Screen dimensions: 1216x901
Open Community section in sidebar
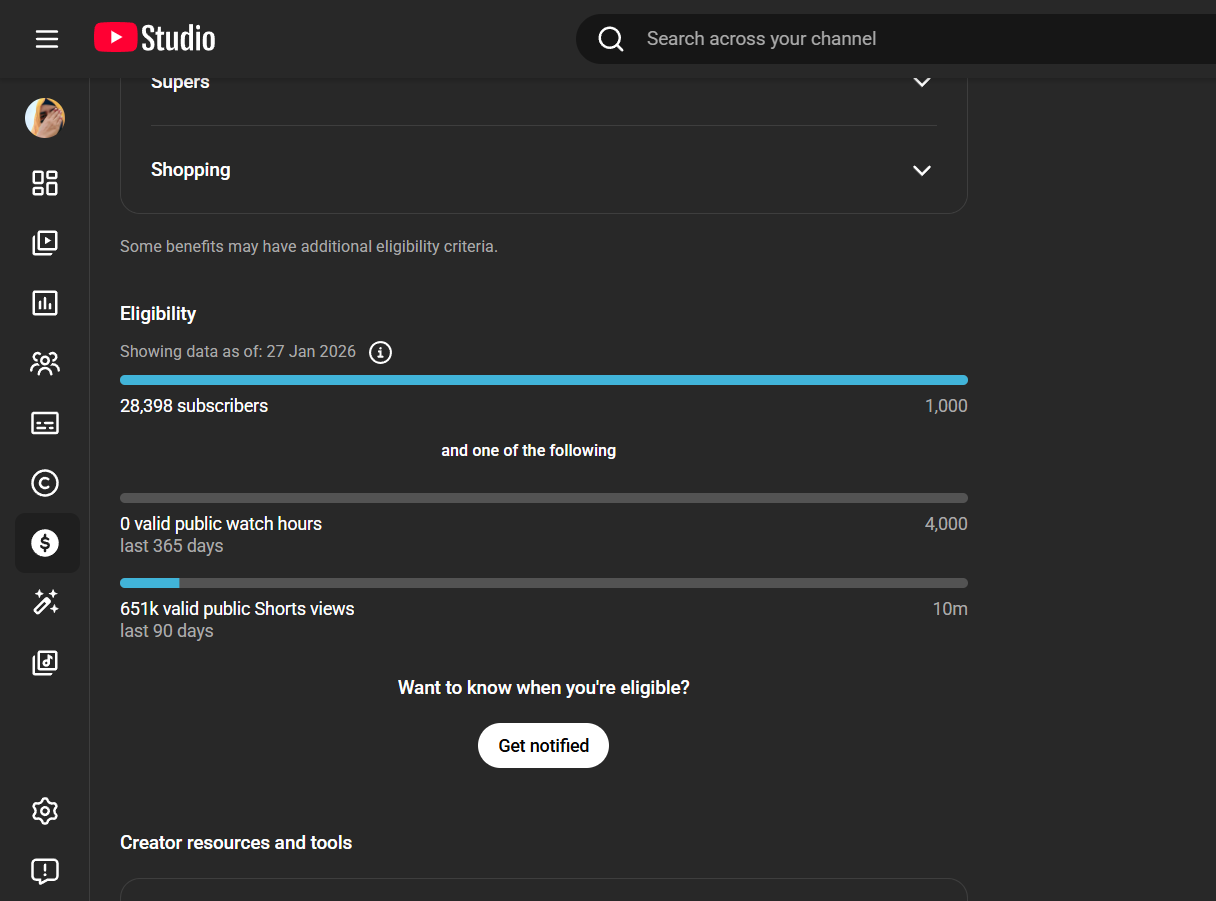45,363
